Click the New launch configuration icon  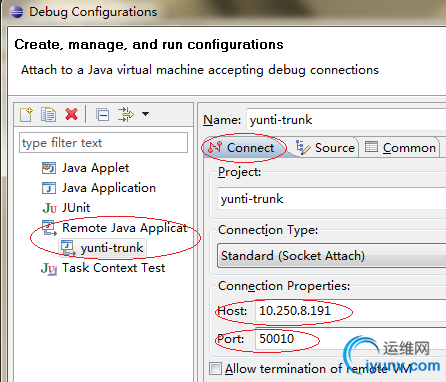pos(26,115)
